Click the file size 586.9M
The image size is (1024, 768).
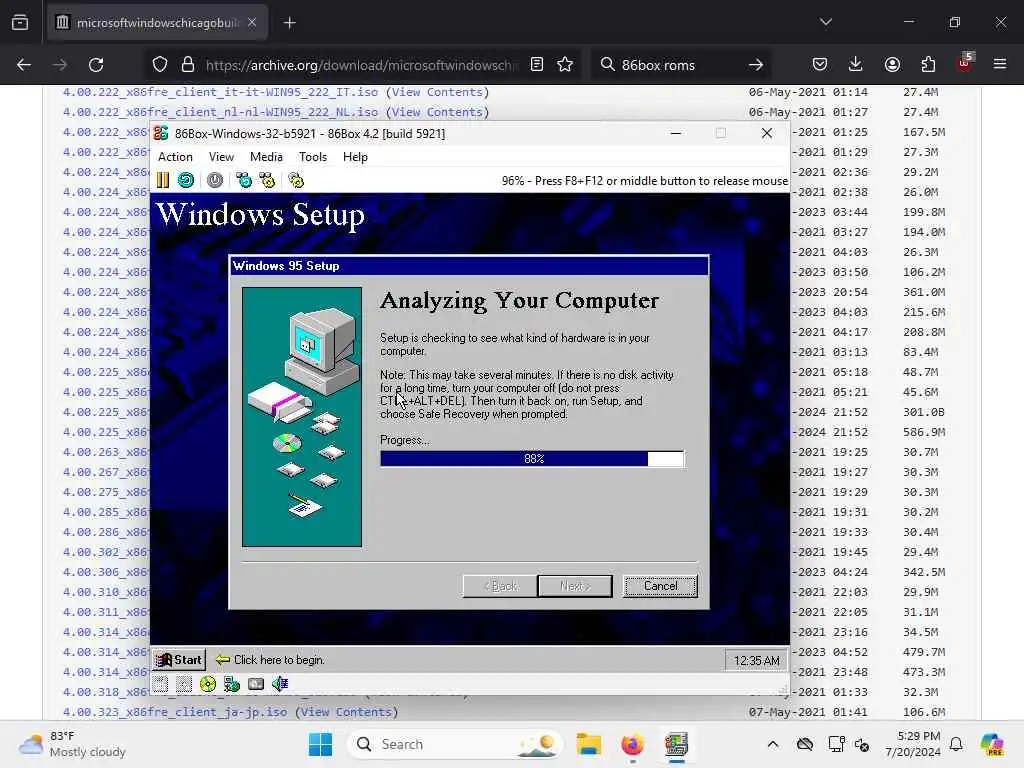tap(923, 432)
